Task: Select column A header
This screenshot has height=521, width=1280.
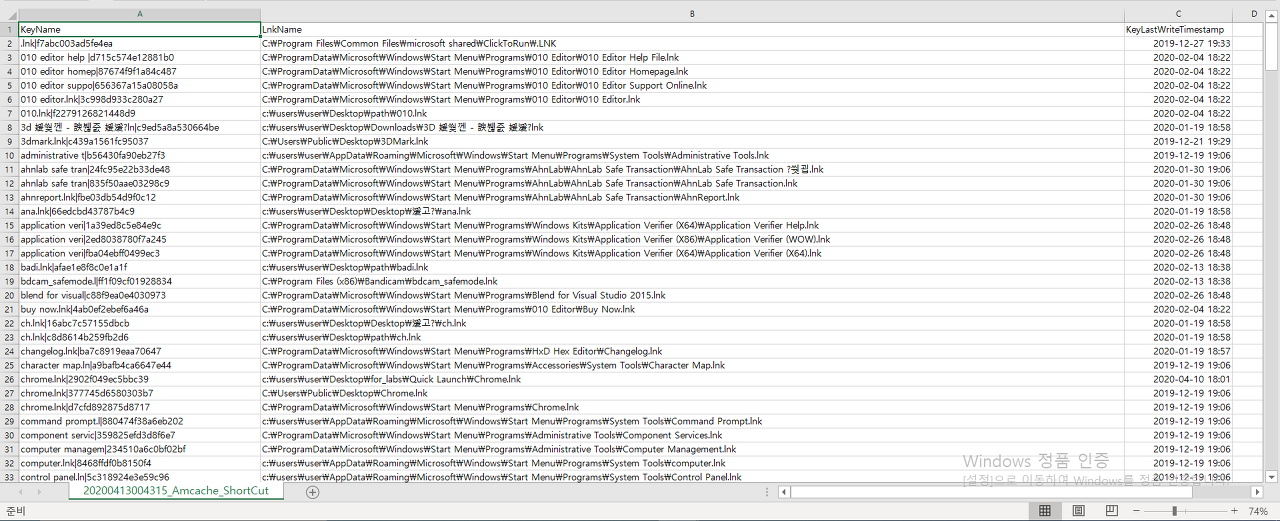Action: [x=139, y=14]
